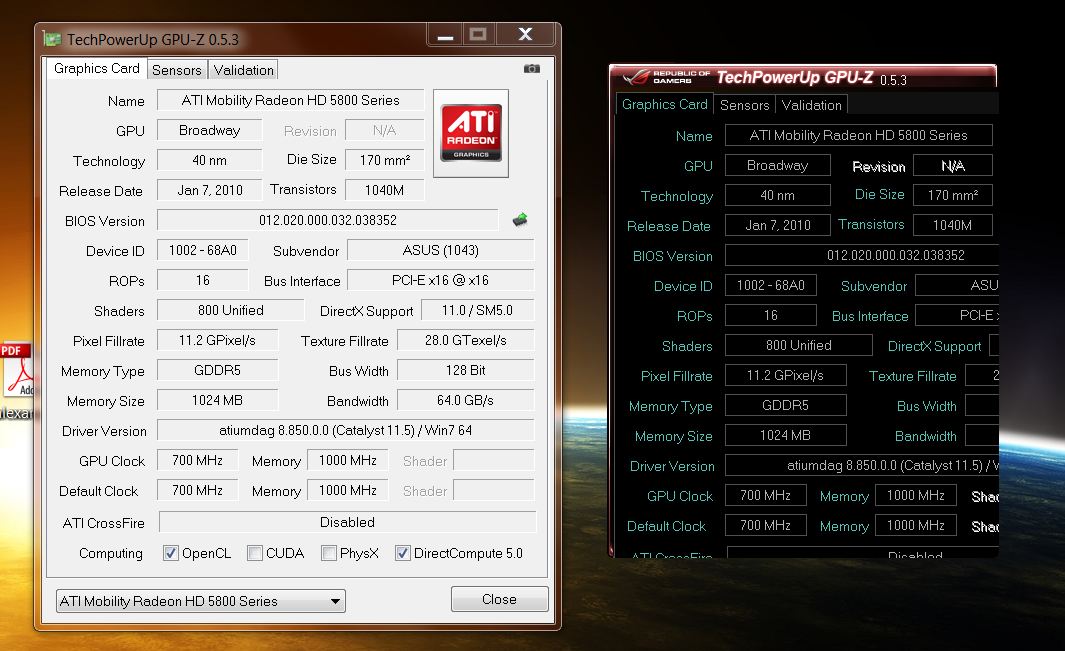Click the Shaders field in standard GPU-Z
This screenshot has height=651, width=1065.
pos(230,310)
